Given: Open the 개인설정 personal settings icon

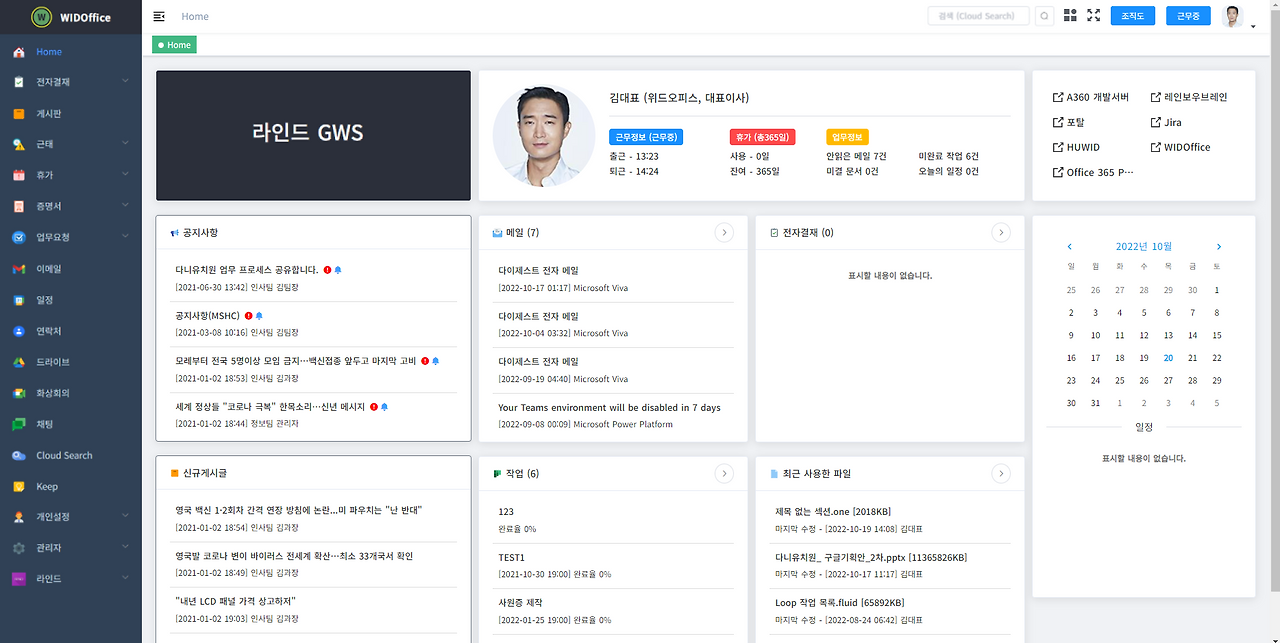Looking at the screenshot, I should point(18,517).
